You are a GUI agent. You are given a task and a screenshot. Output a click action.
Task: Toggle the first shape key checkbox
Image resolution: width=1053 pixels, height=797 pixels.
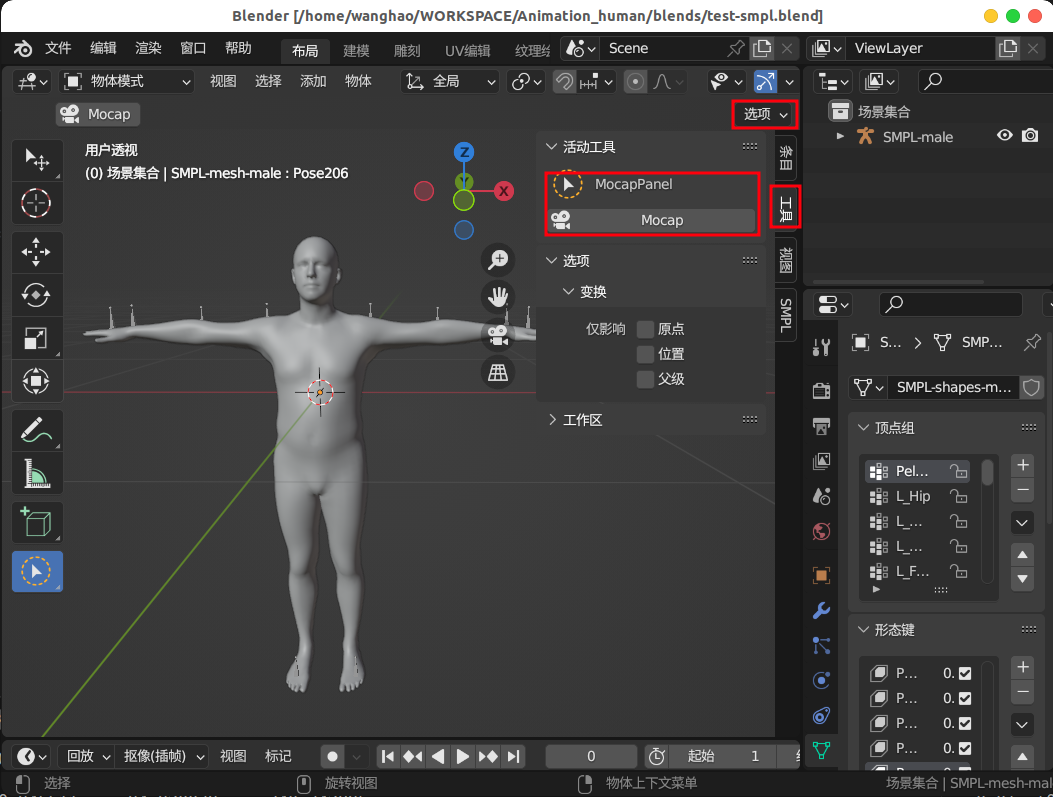point(965,673)
